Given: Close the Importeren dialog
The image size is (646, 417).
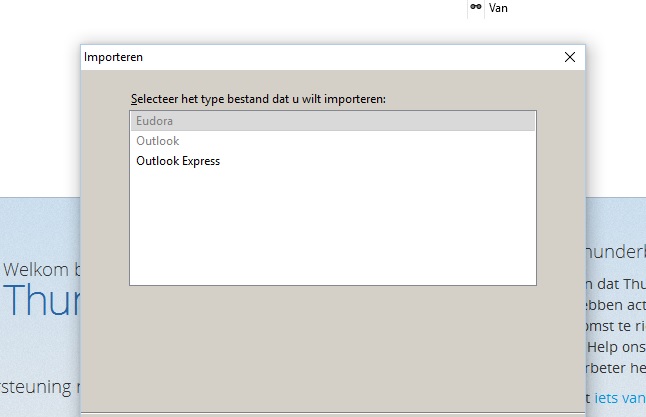Looking at the screenshot, I should coord(570,57).
